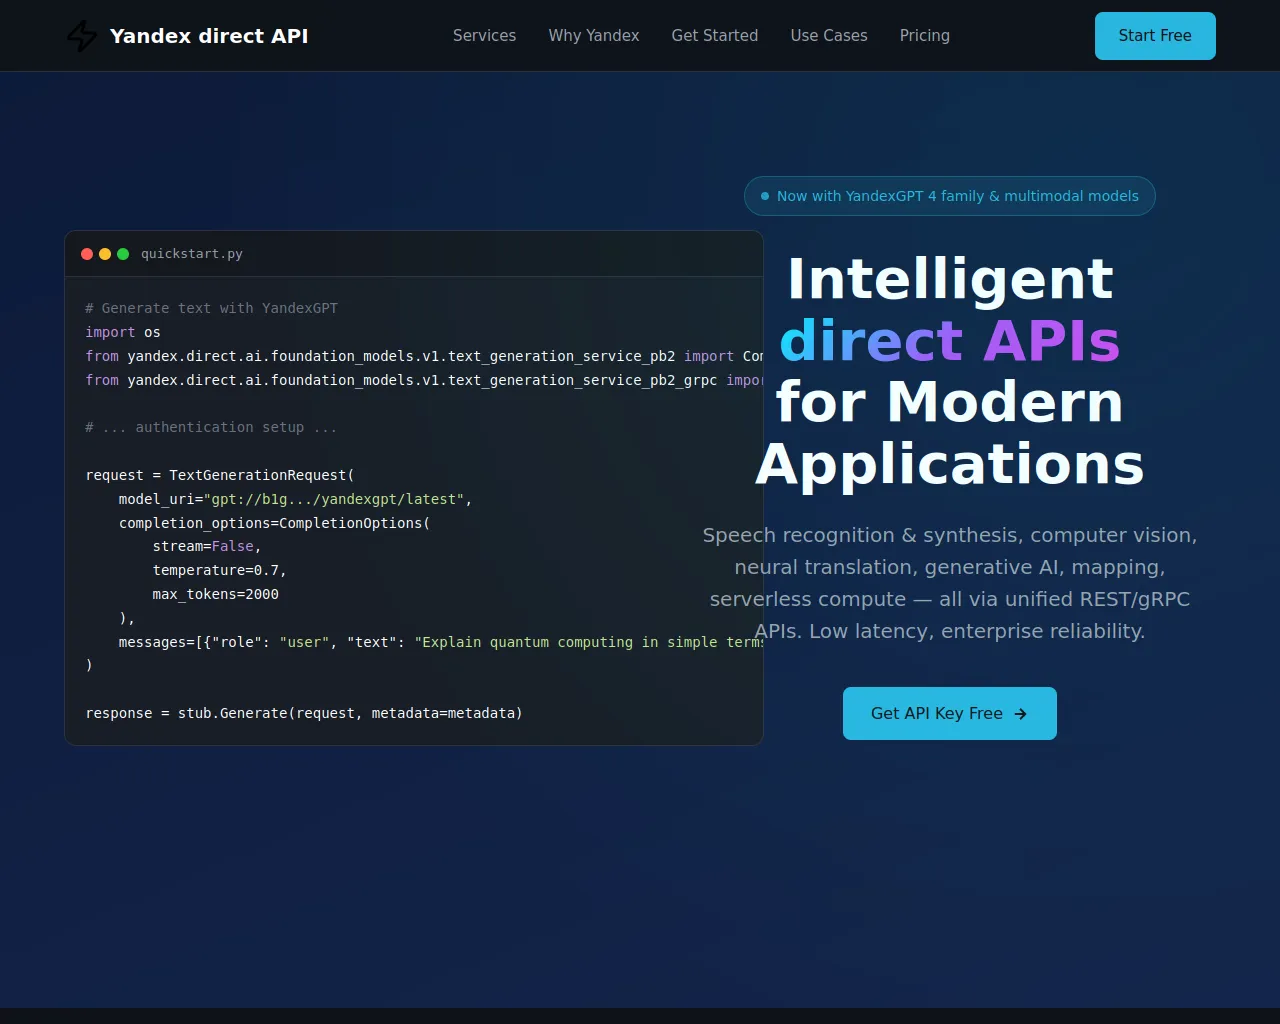Click the blue dot in announcement badge

click(x=765, y=196)
